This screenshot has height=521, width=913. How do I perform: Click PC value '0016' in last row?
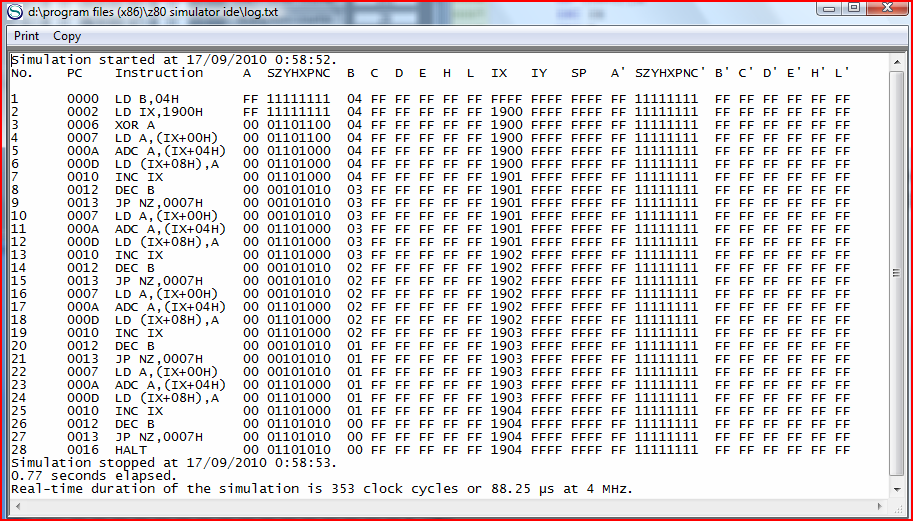83,450
